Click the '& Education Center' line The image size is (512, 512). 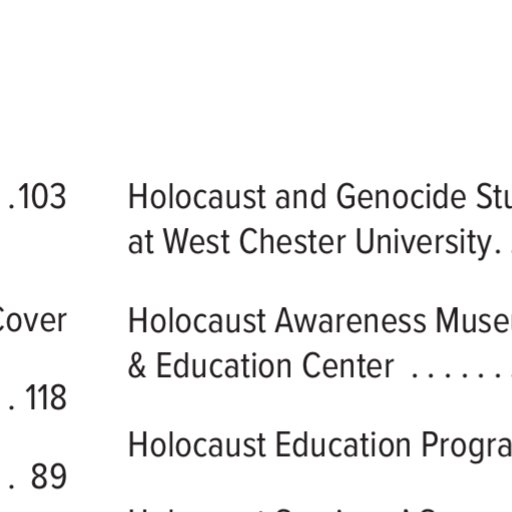261,365
